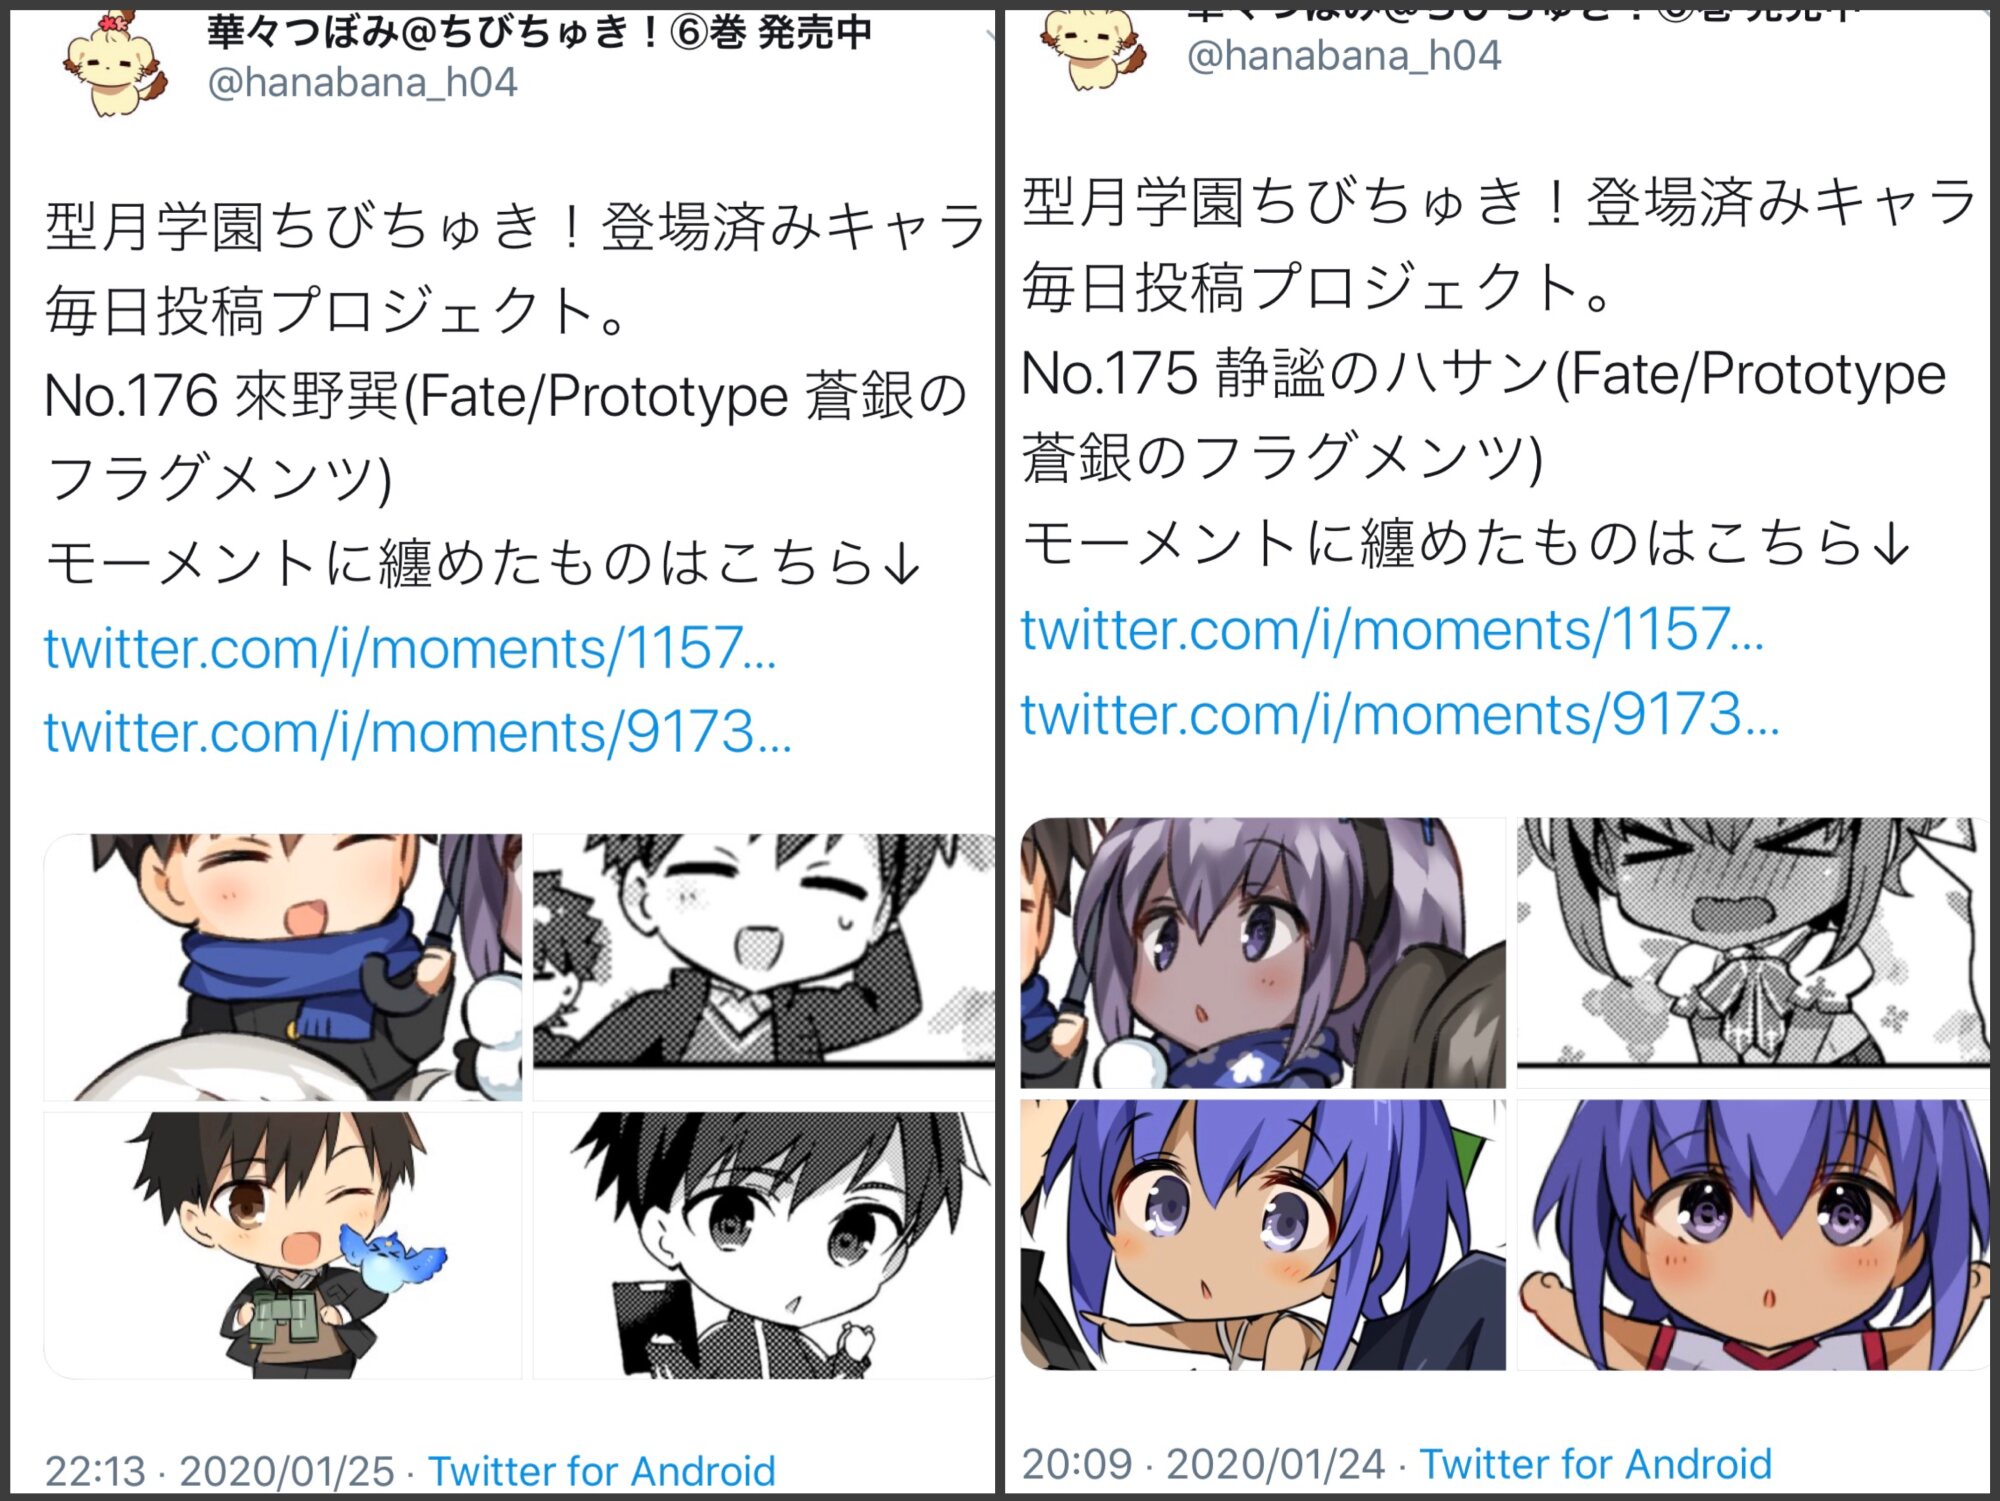View monochrome blushing girl manga image
The image size is (2000, 1501).
pos(1753,953)
